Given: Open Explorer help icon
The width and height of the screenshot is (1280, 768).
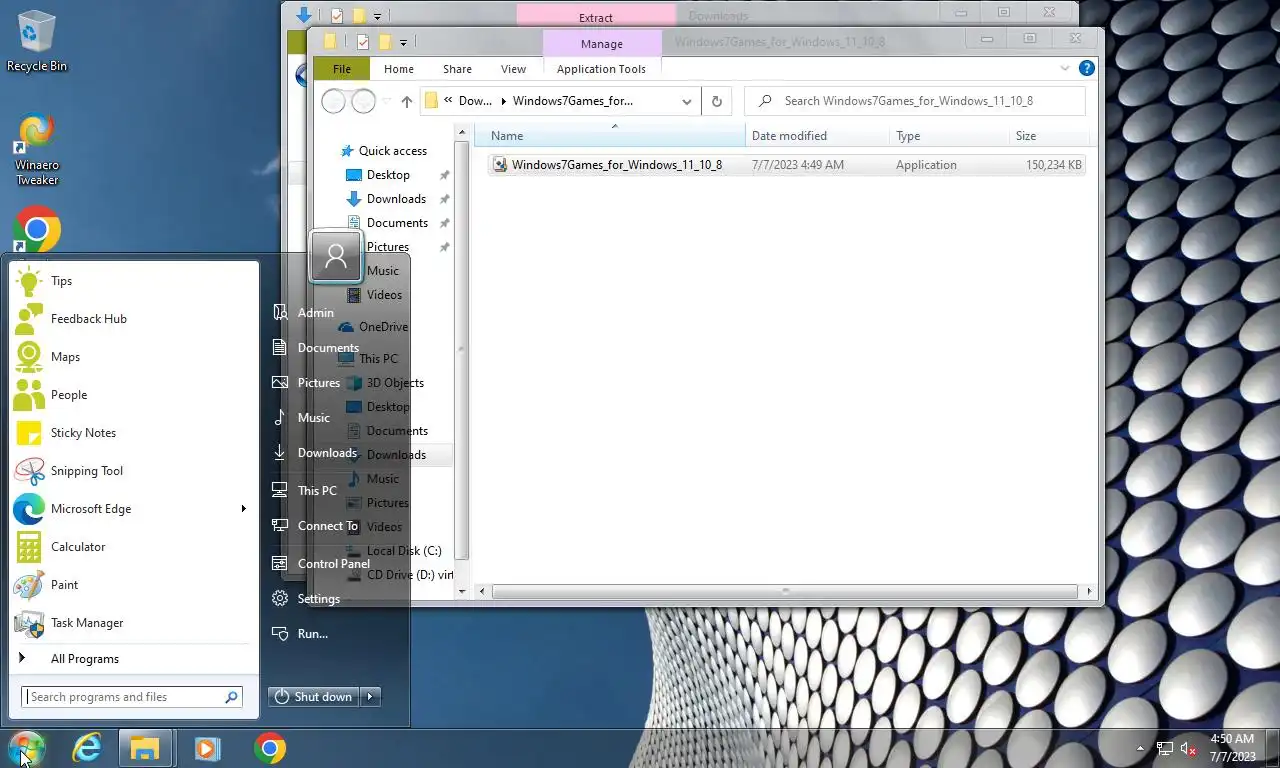Looking at the screenshot, I should (x=1086, y=69).
